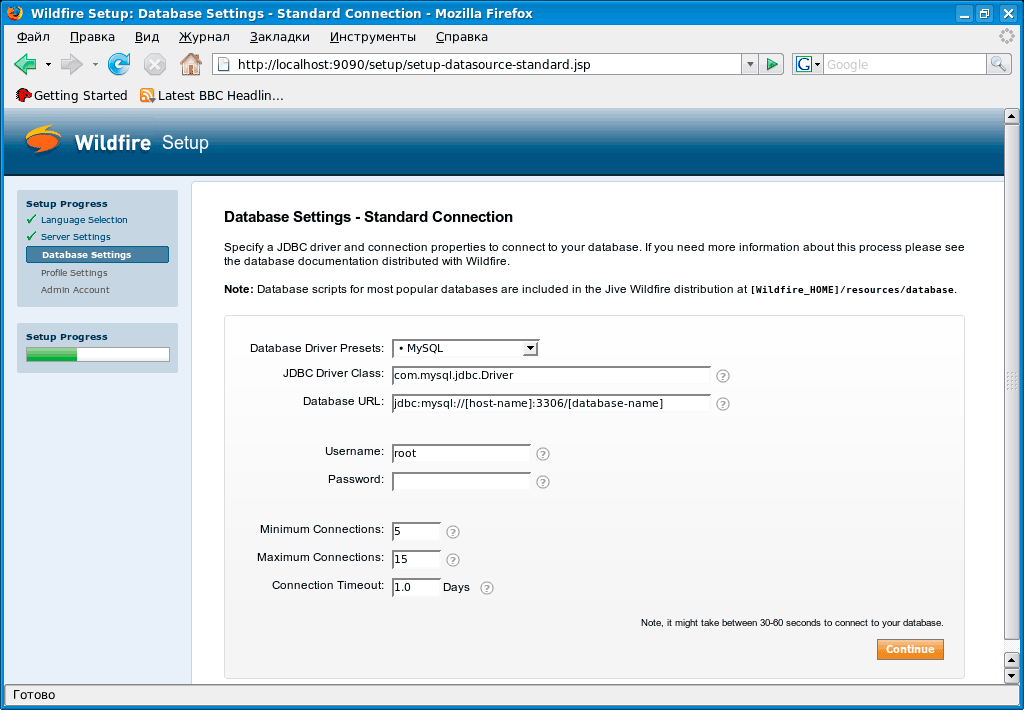Viewport: 1024px width, 710px height.
Task: Click the Google search engine icon
Action: (x=804, y=64)
